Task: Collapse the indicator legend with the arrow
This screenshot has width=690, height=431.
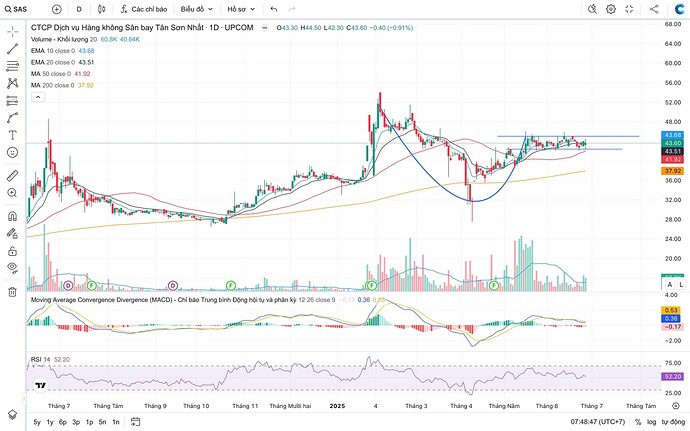Action: pos(38,97)
